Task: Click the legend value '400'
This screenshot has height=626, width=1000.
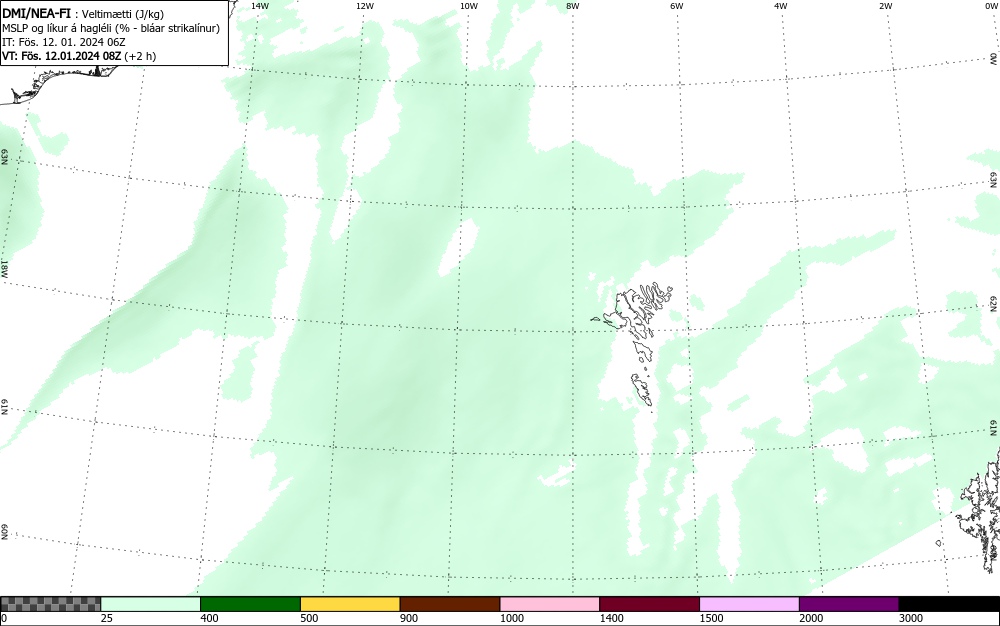Action: click(209, 618)
